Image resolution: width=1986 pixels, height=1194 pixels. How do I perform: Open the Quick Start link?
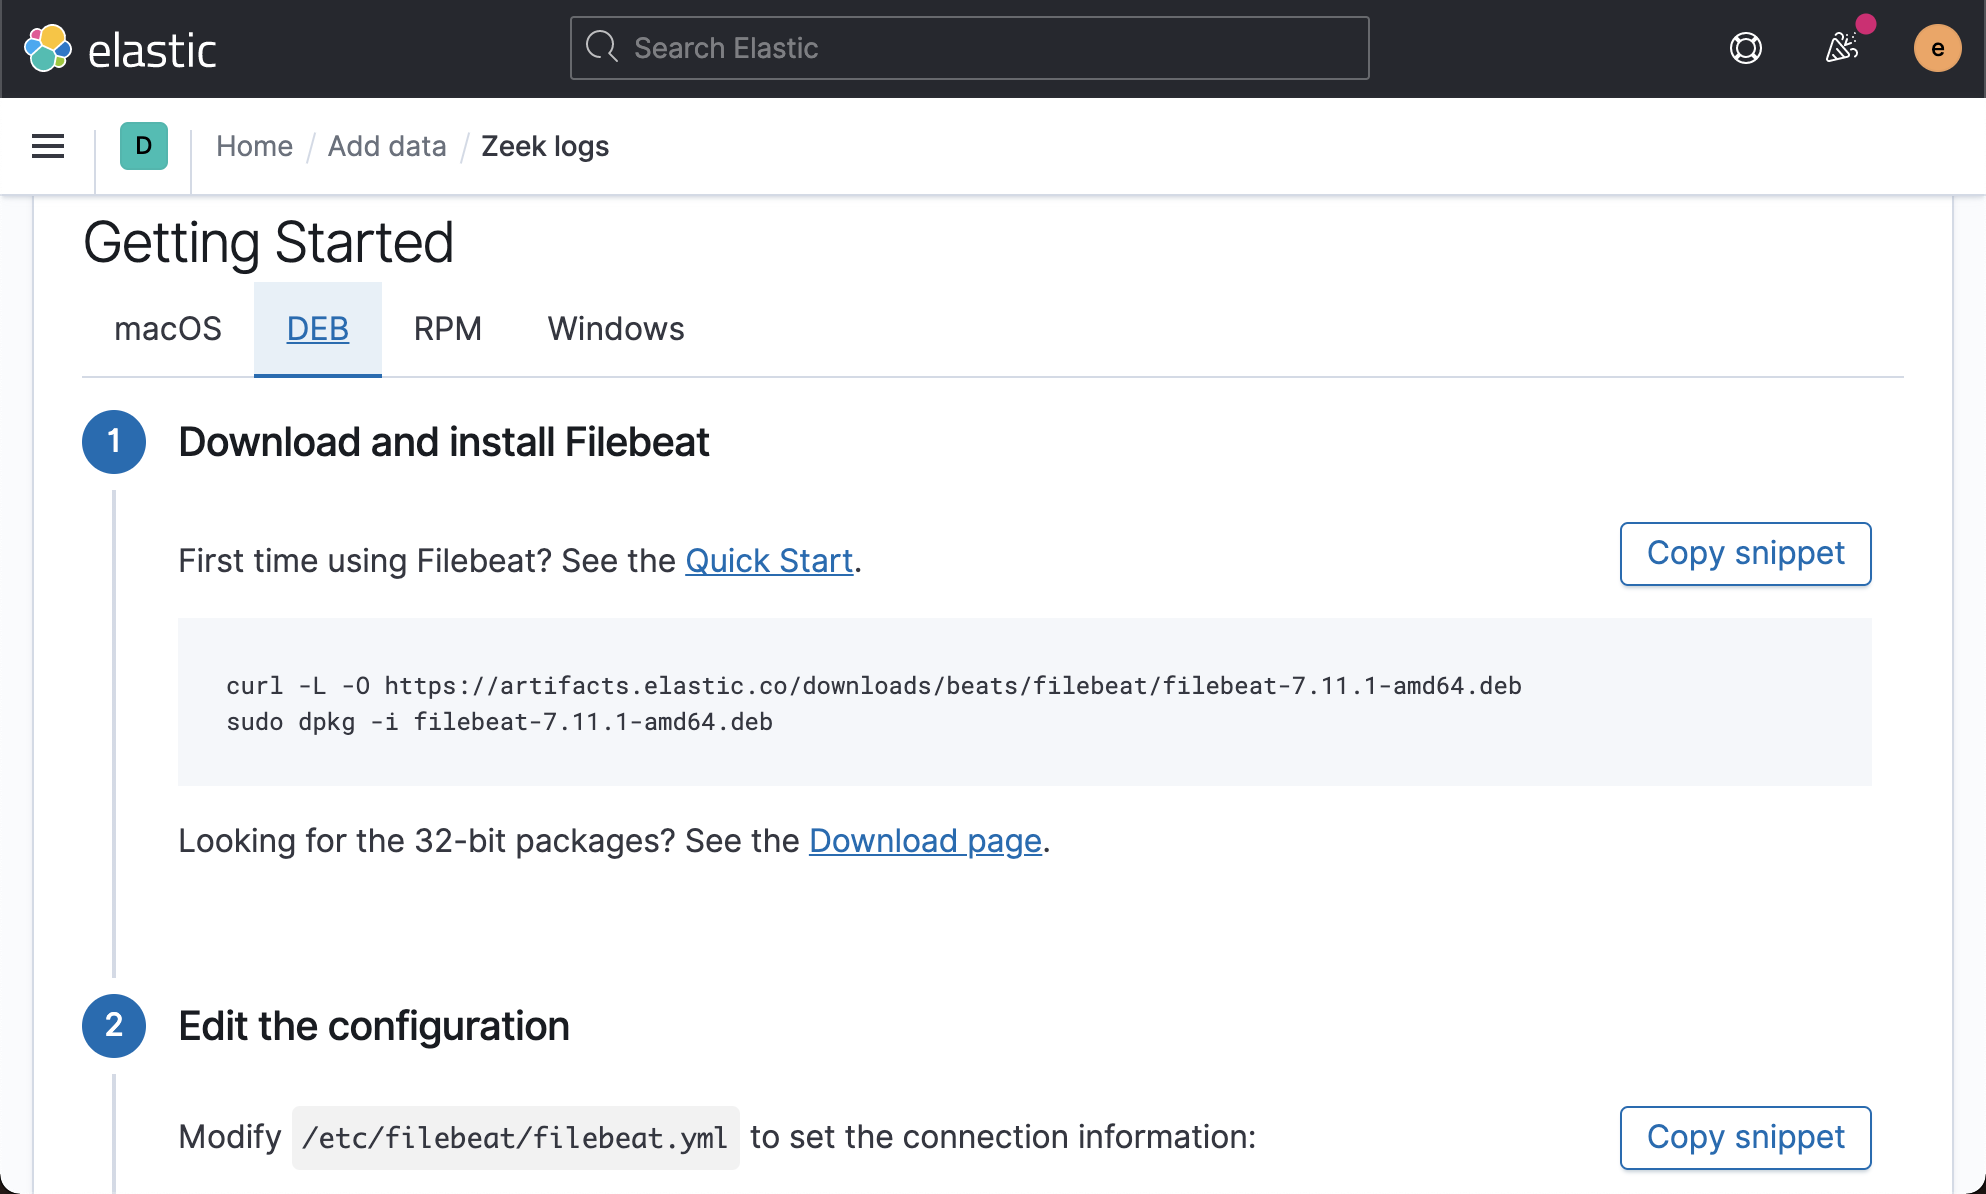(x=769, y=560)
